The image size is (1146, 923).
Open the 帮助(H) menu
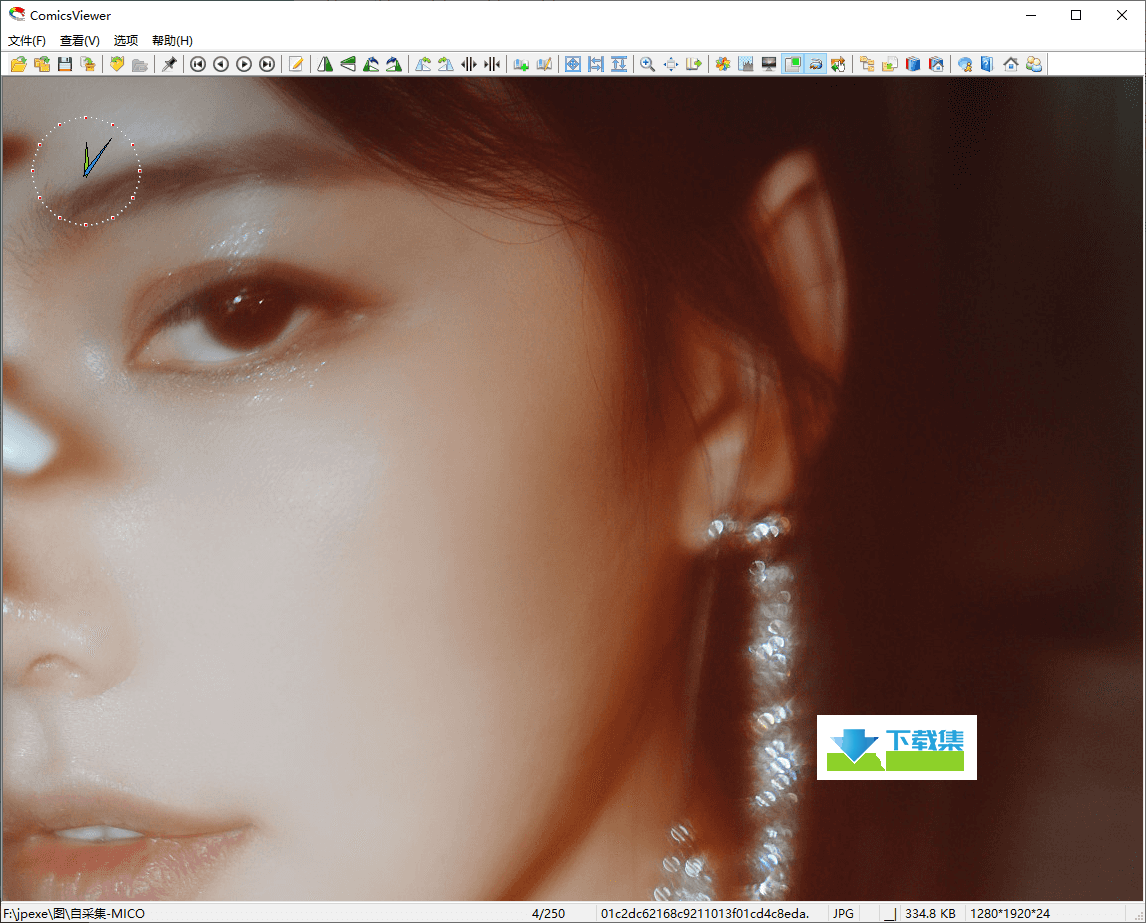coord(172,41)
